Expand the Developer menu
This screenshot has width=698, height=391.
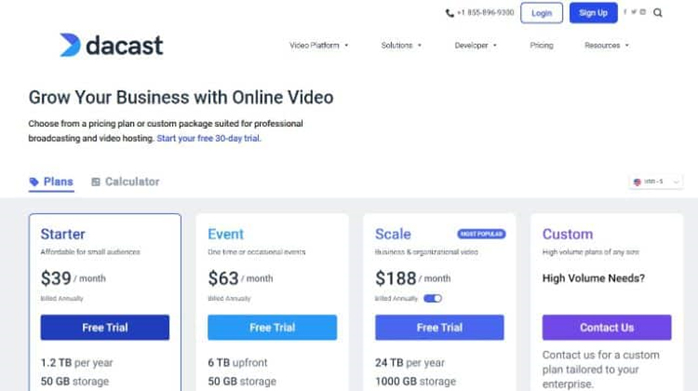pos(475,45)
